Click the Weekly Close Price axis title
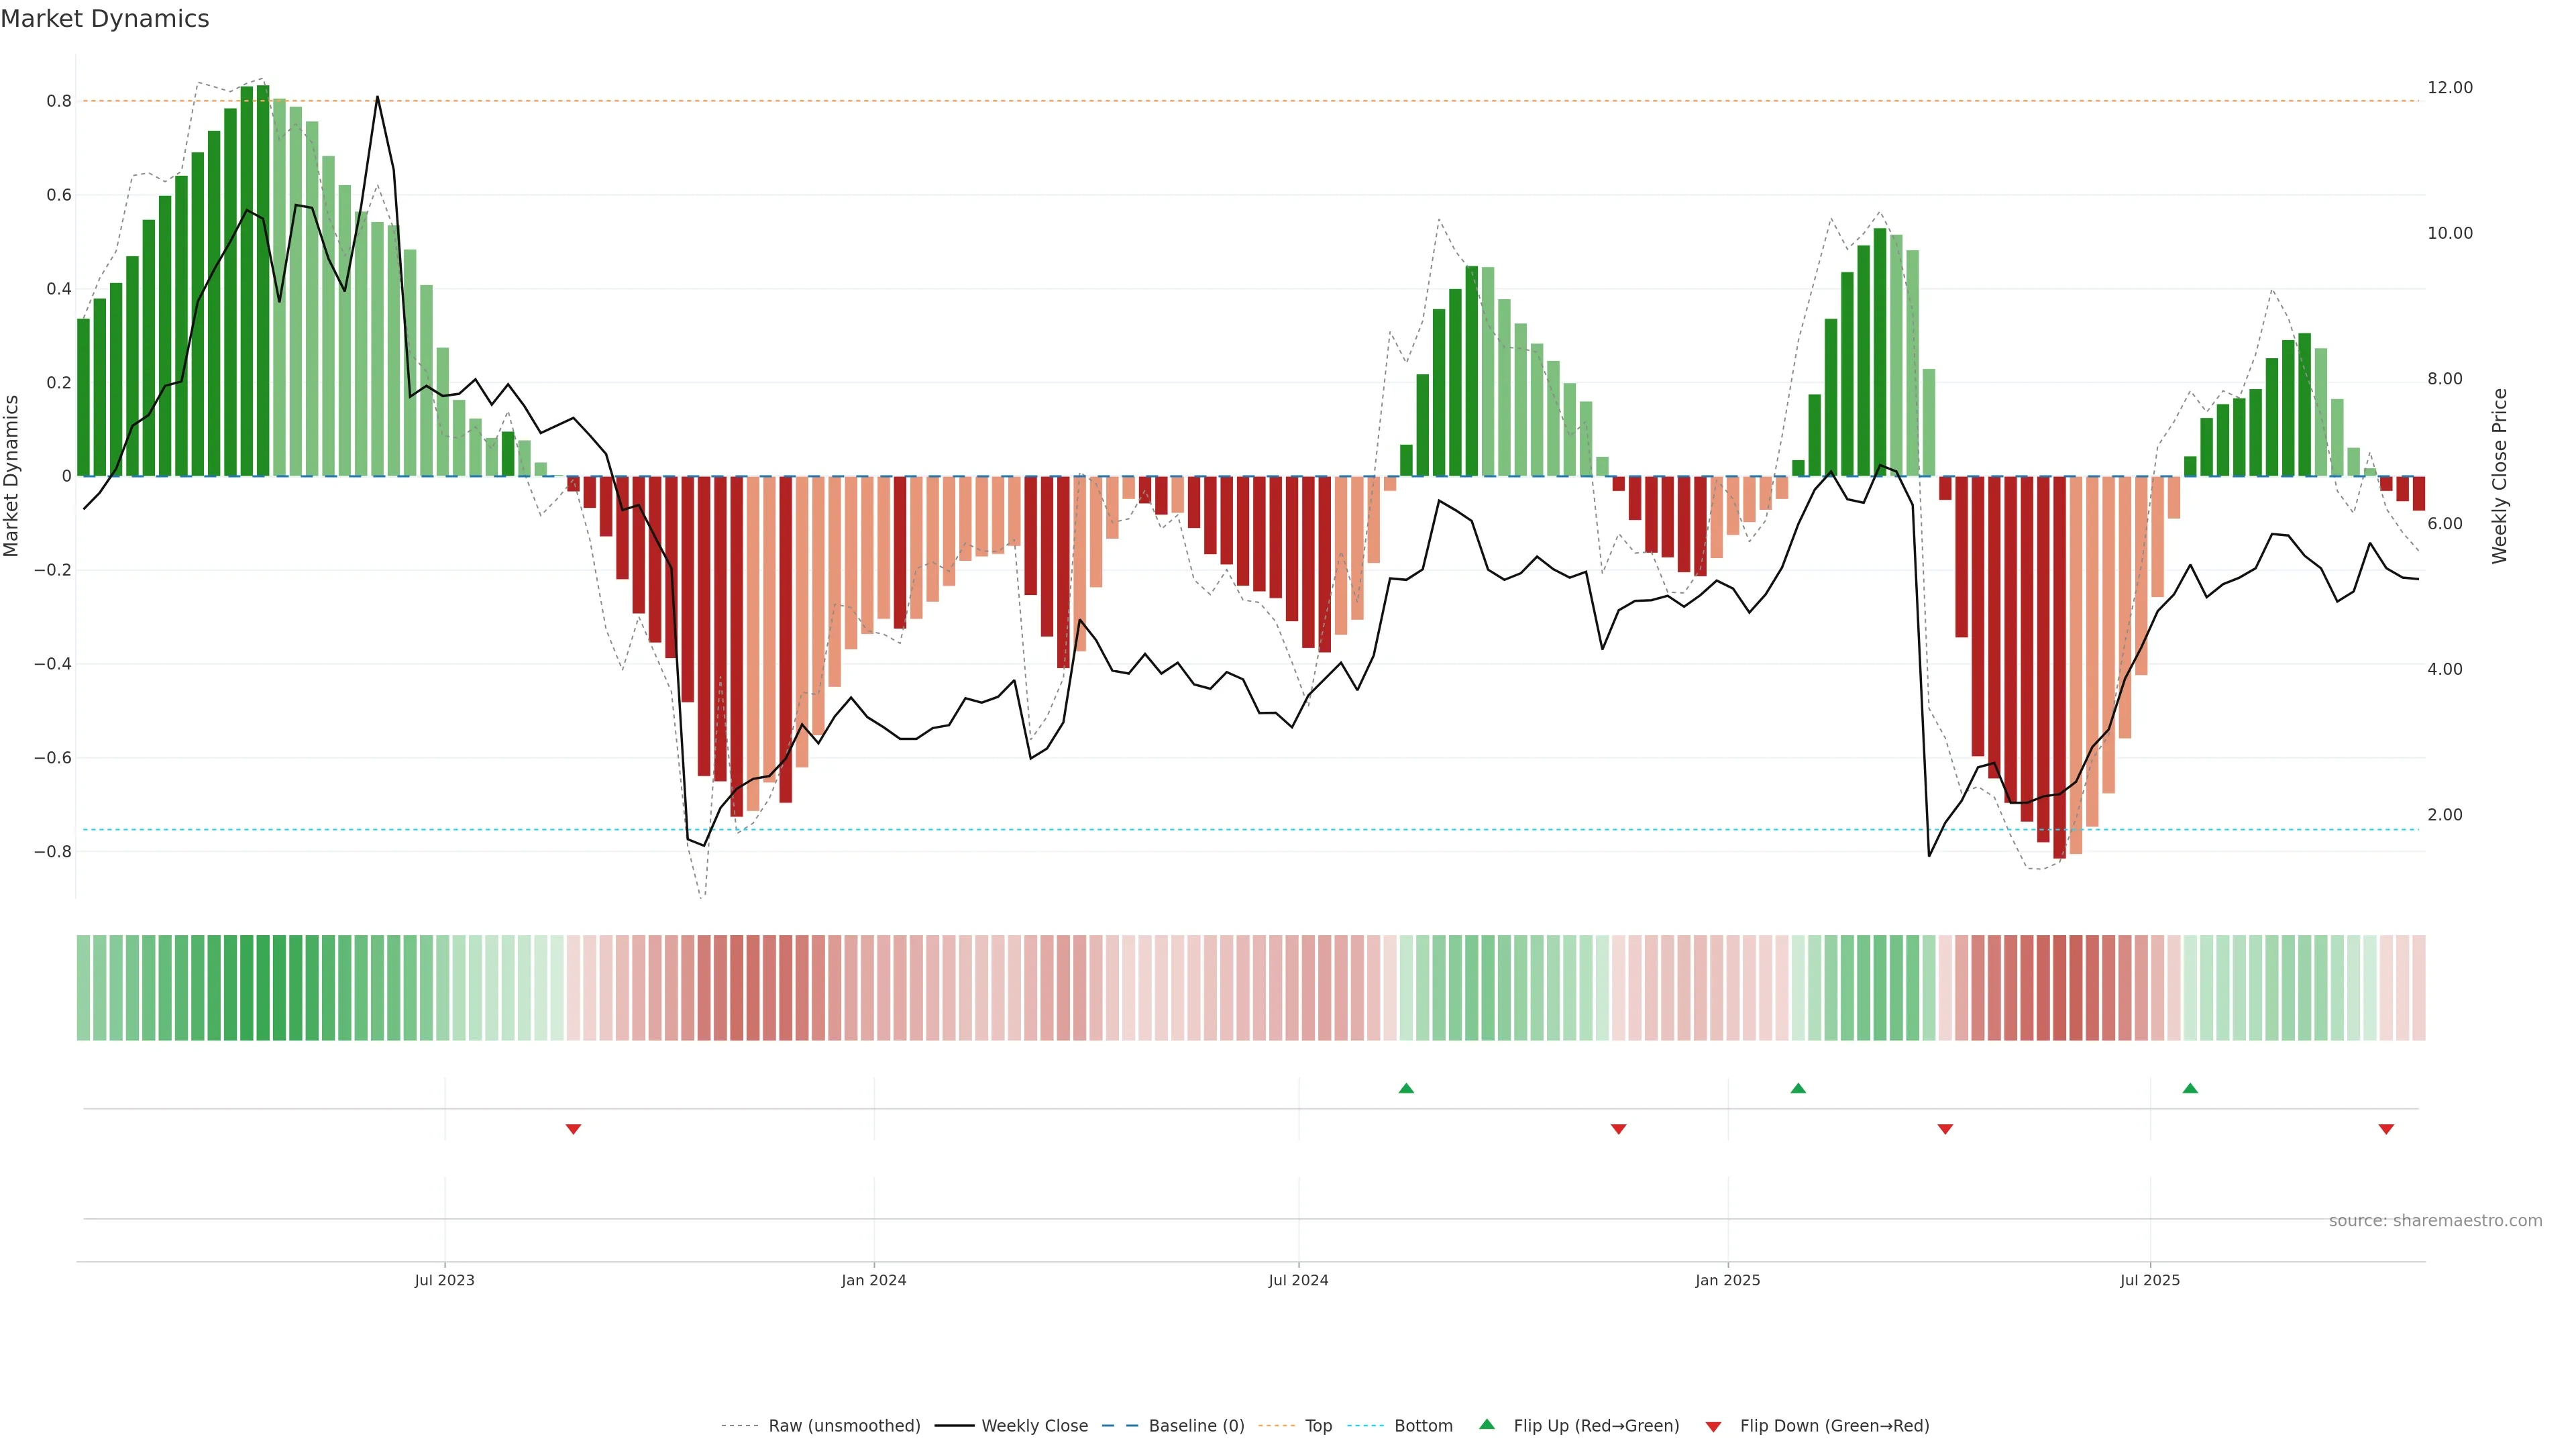The width and height of the screenshot is (2576, 1449). tap(2500, 476)
